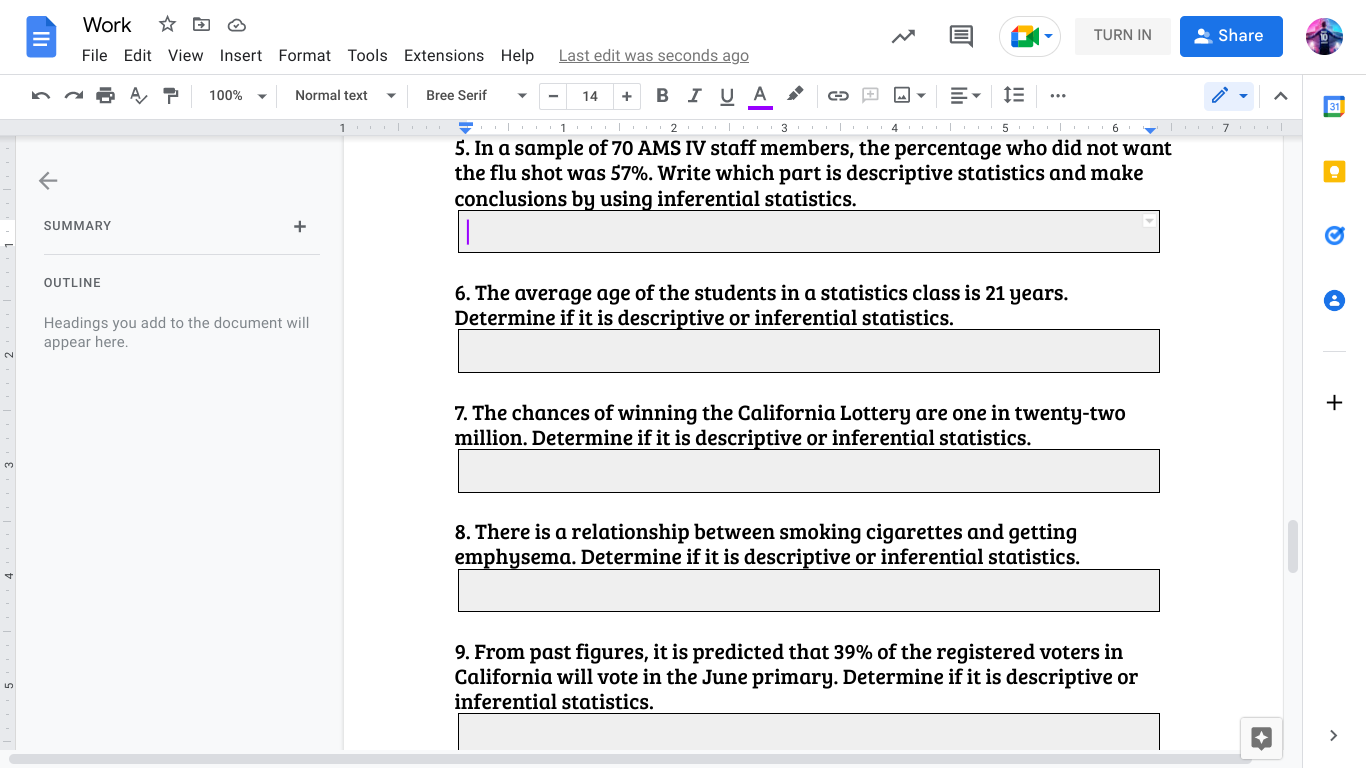Image resolution: width=1366 pixels, height=768 pixels.
Task: Open Contacts side panel
Action: click(x=1334, y=300)
